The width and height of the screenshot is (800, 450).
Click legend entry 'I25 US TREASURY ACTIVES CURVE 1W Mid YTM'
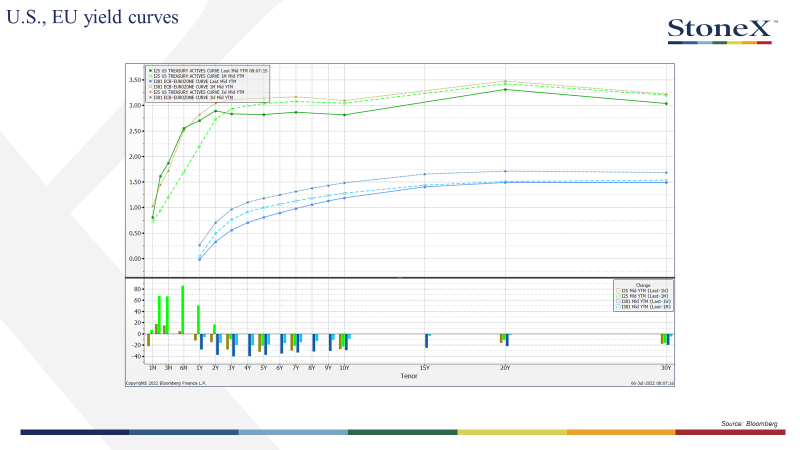pyautogui.click(x=198, y=92)
